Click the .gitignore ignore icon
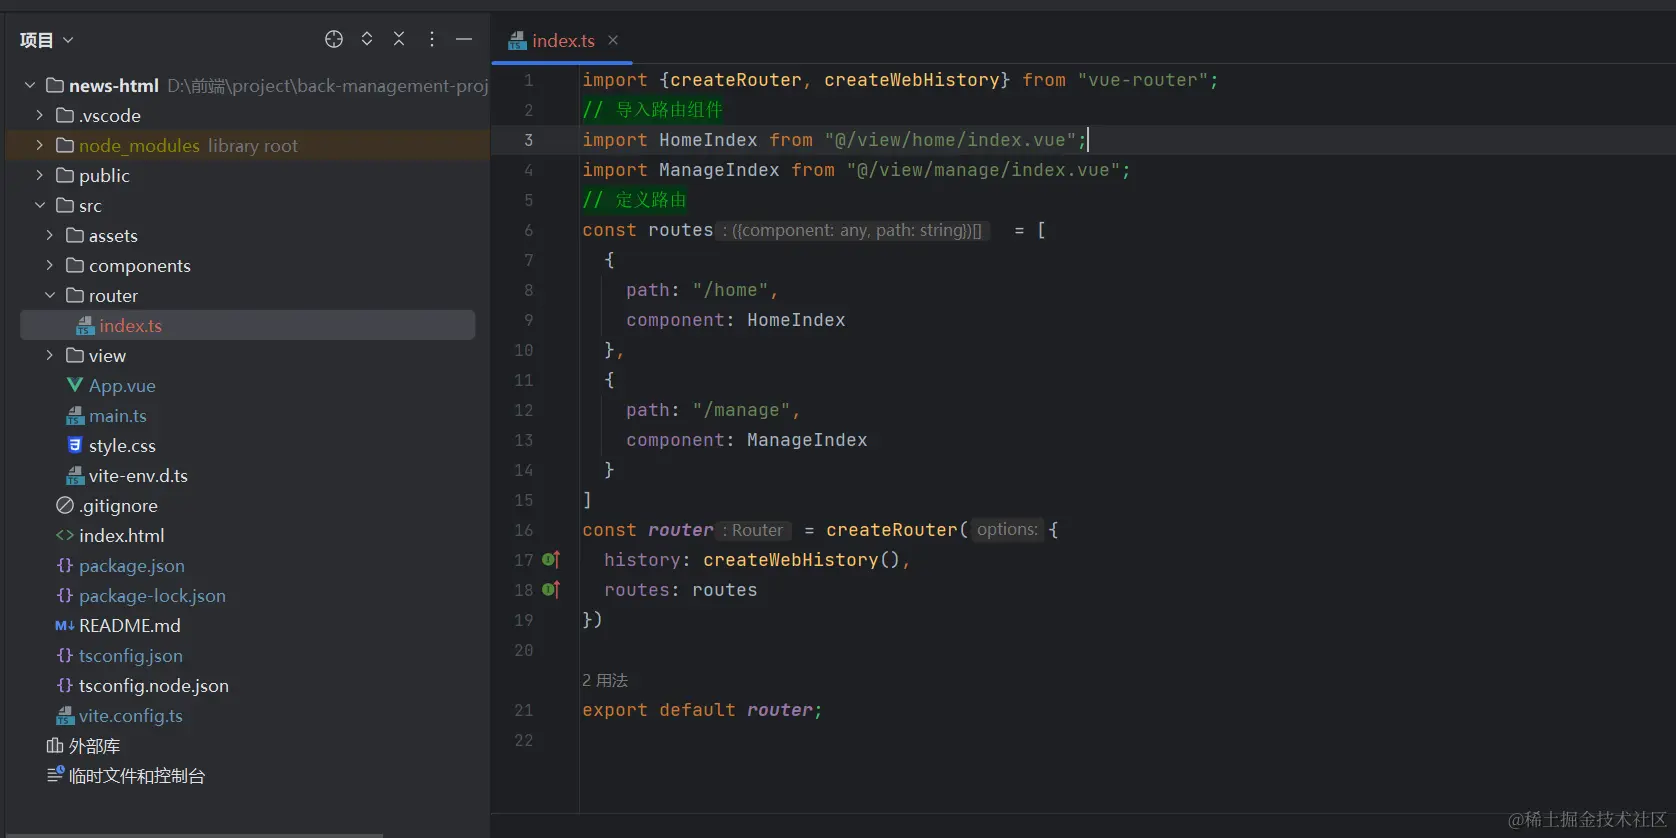 tap(65, 505)
